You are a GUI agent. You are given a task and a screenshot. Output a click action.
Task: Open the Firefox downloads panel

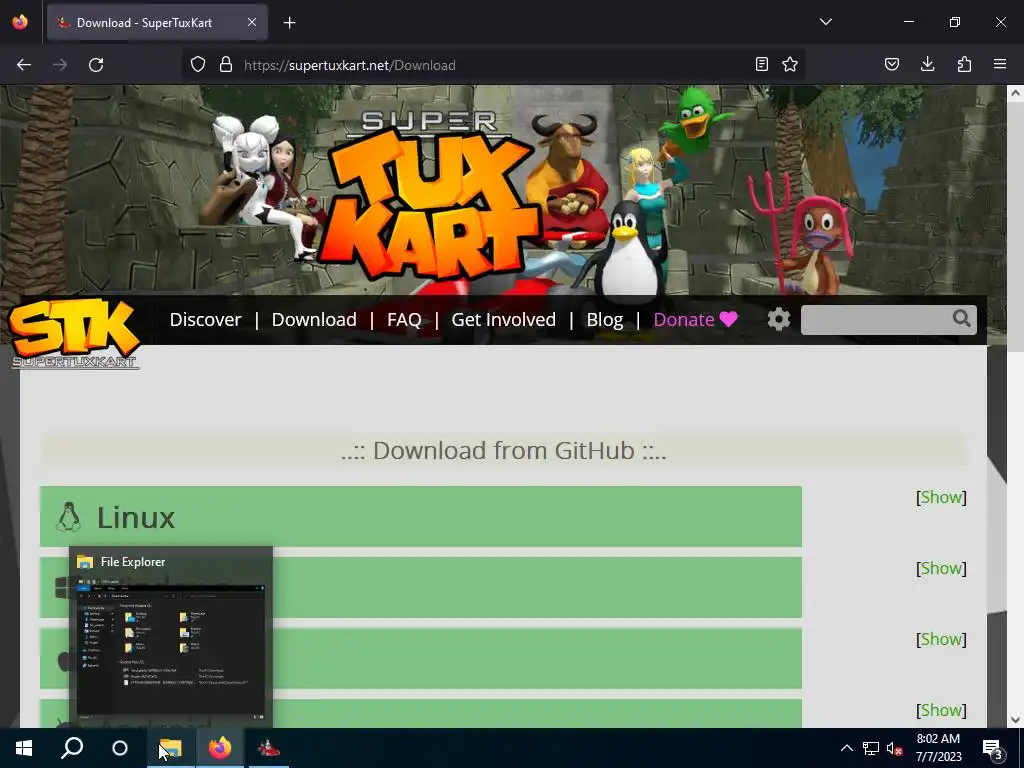927,64
